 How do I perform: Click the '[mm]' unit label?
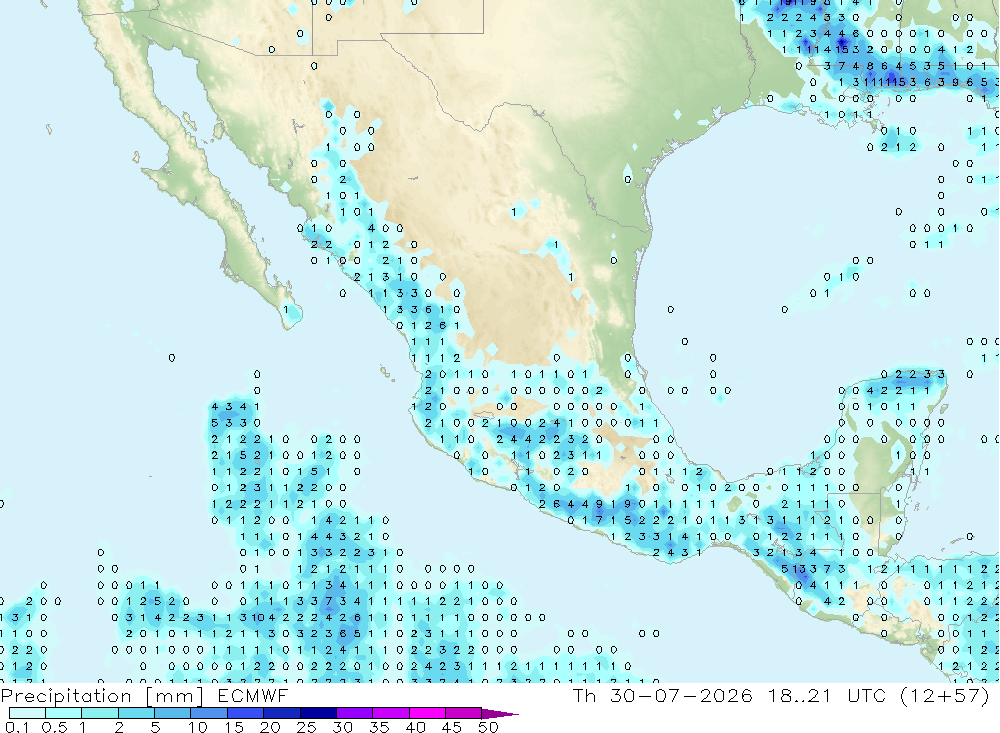(x=175, y=697)
